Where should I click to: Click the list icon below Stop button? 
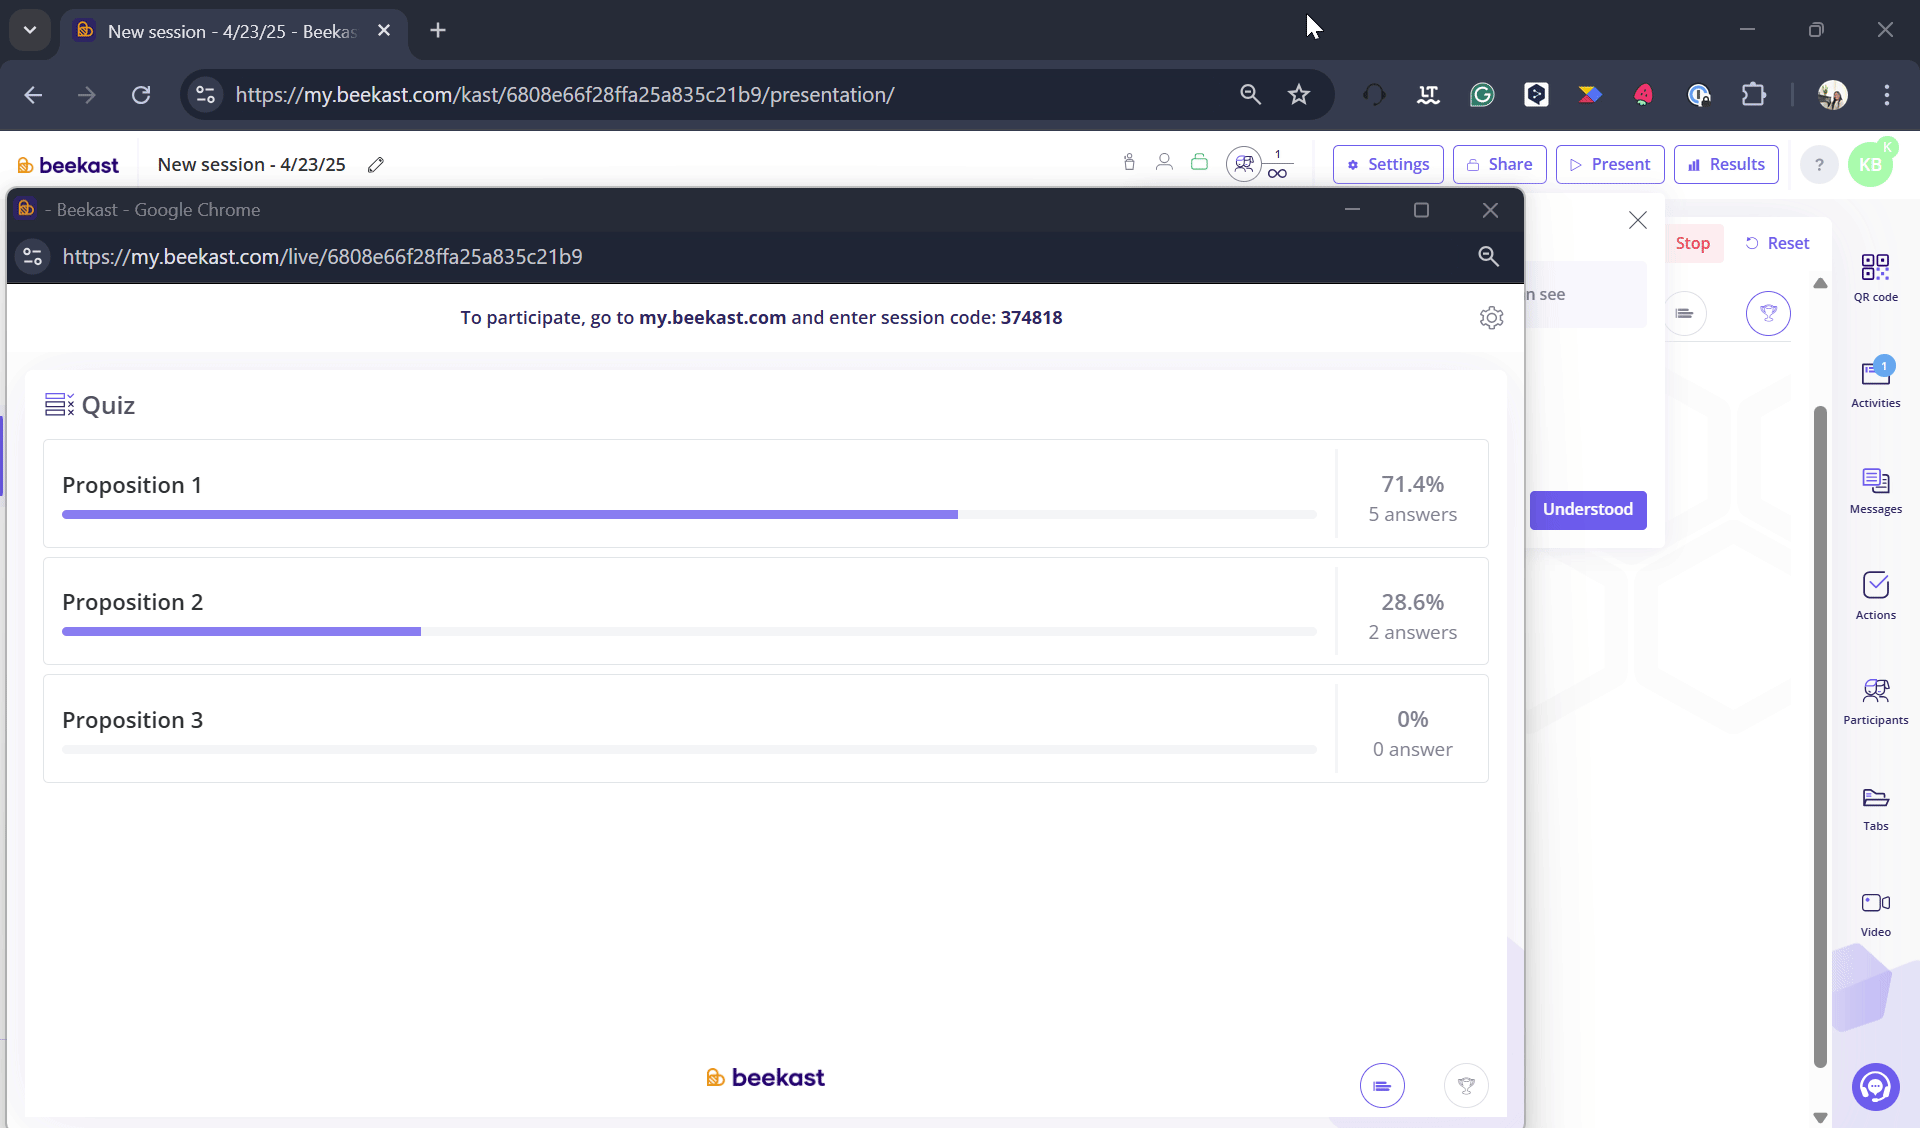pyautogui.click(x=1684, y=314)
